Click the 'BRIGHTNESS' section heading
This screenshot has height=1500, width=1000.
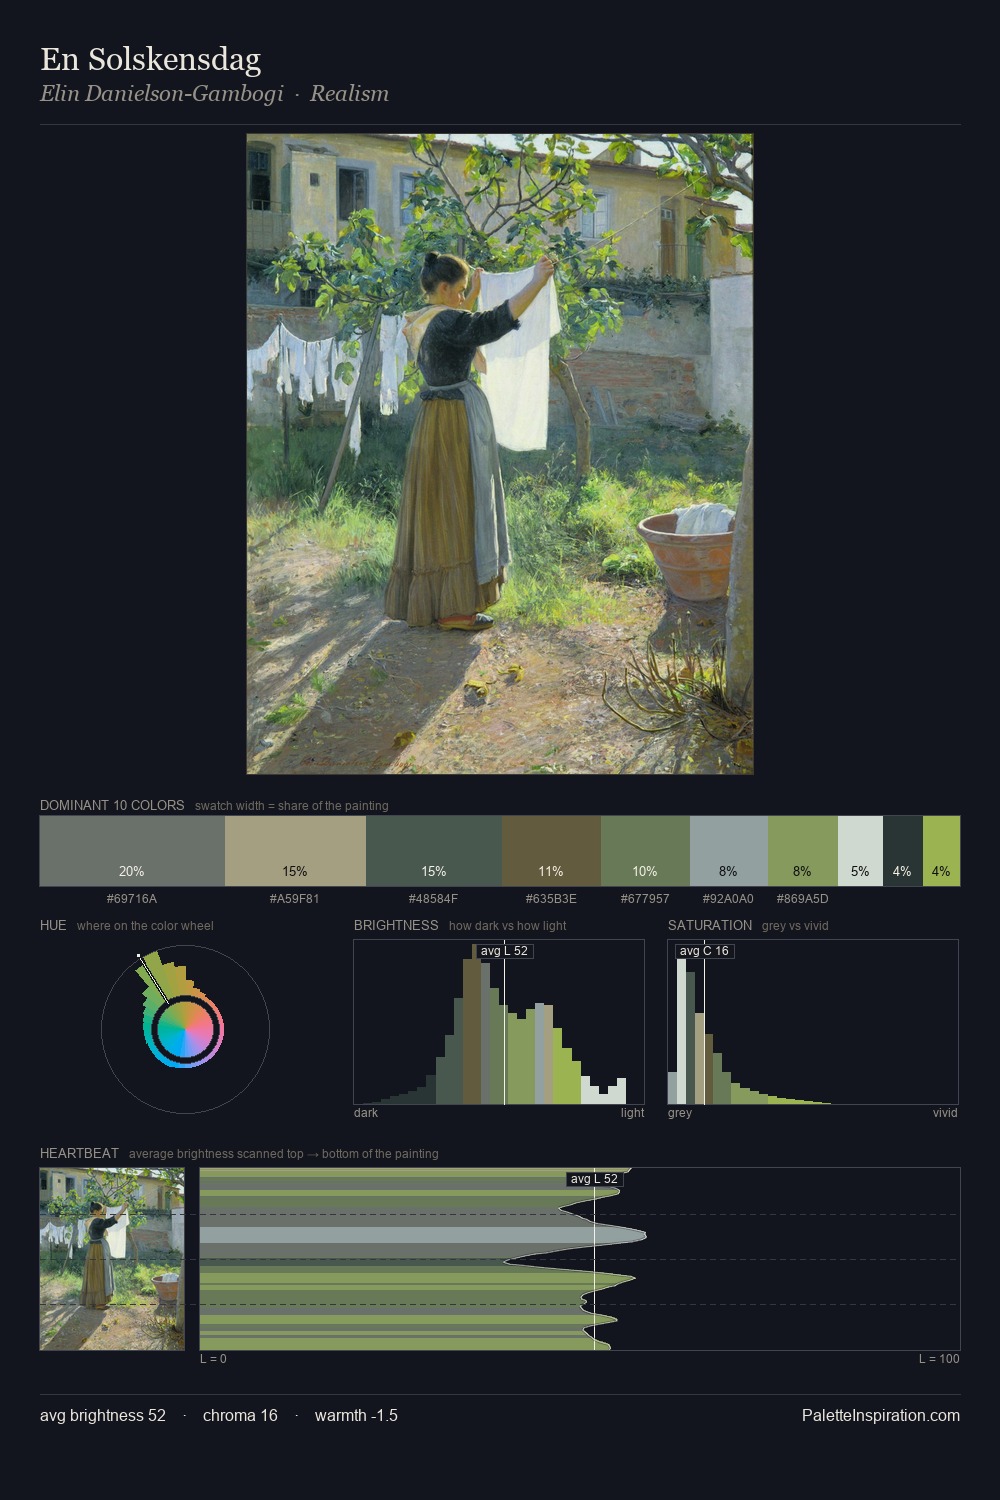396,925
